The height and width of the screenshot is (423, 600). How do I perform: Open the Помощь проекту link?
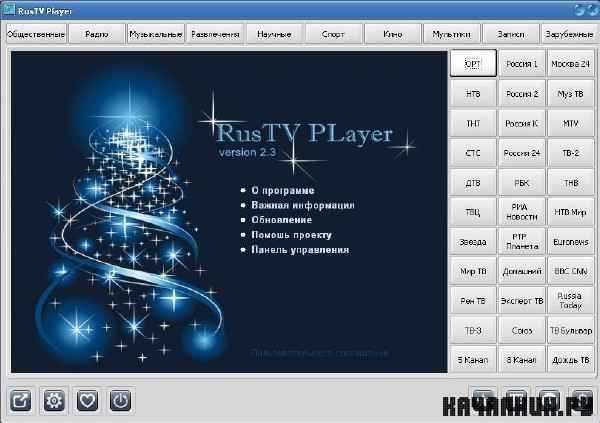pos(291,235)
